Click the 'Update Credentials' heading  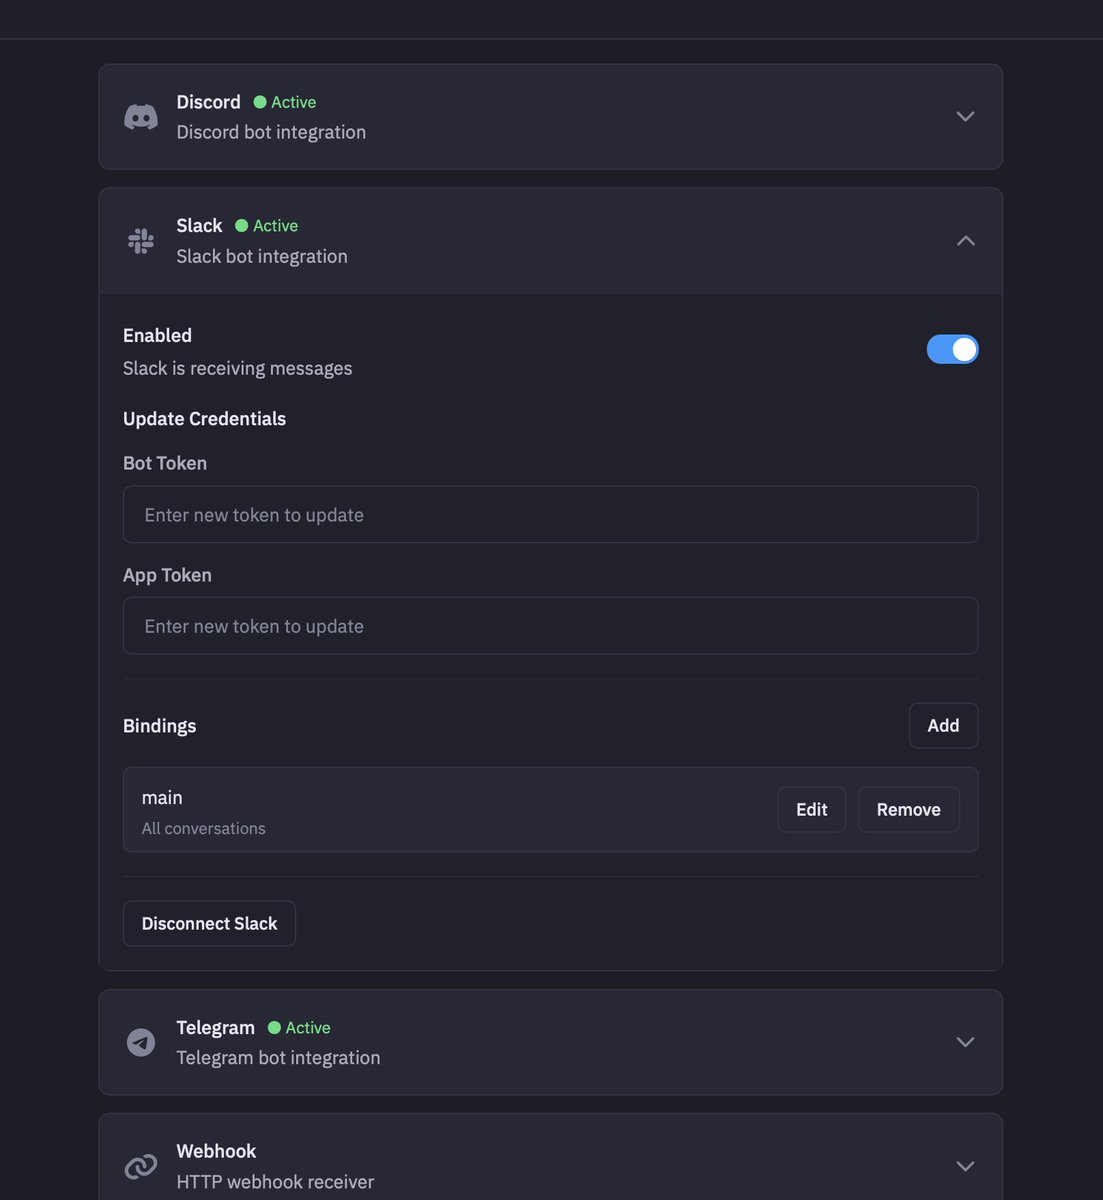(x=204, y=419)
